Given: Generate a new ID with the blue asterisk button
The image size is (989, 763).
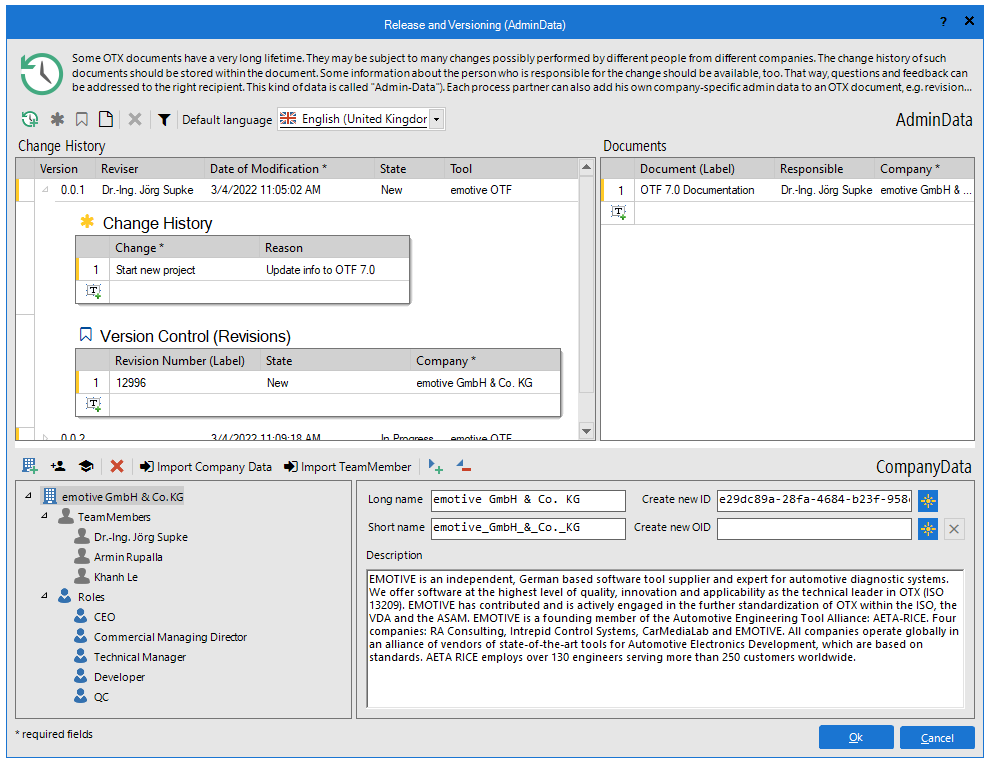Looking at the screenshot, I should pos(928,500).
